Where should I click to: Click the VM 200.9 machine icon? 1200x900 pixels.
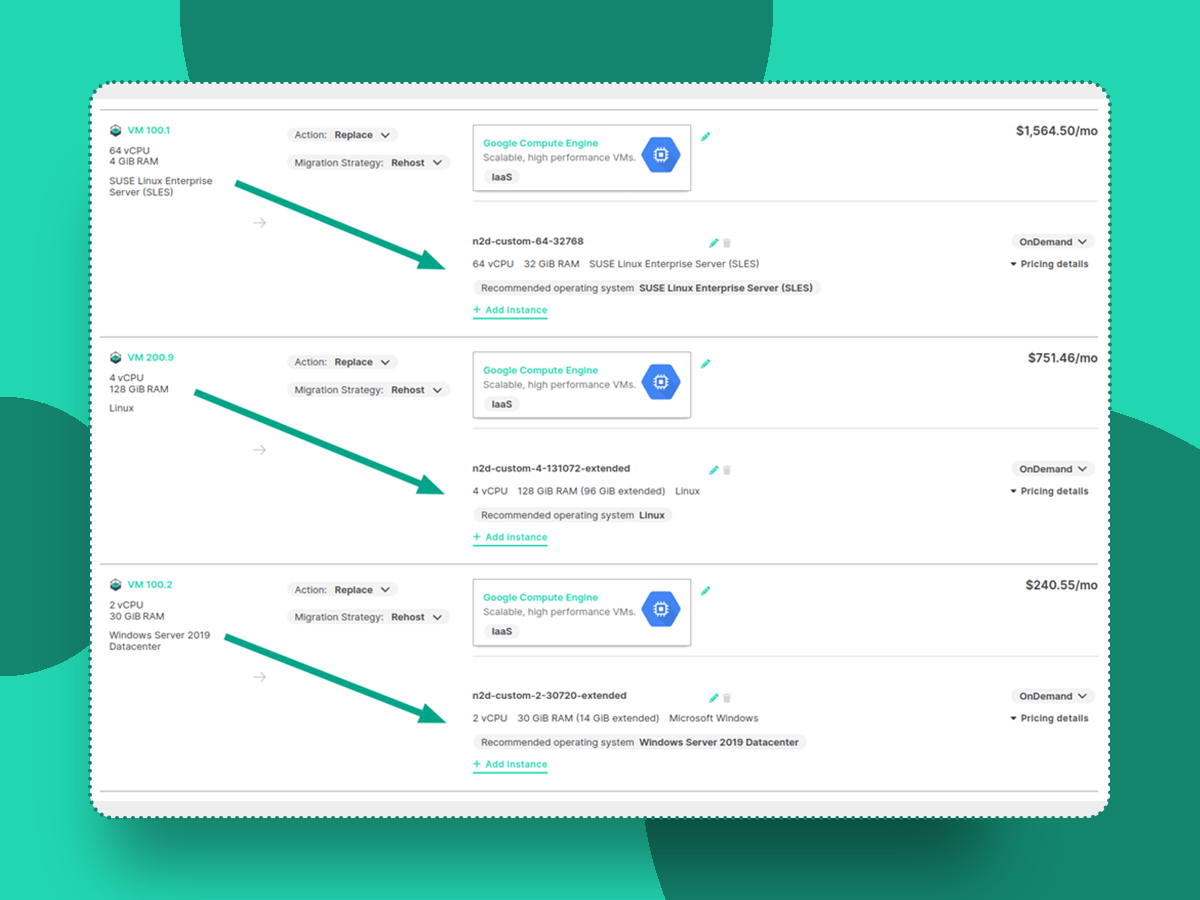[115, 357]
